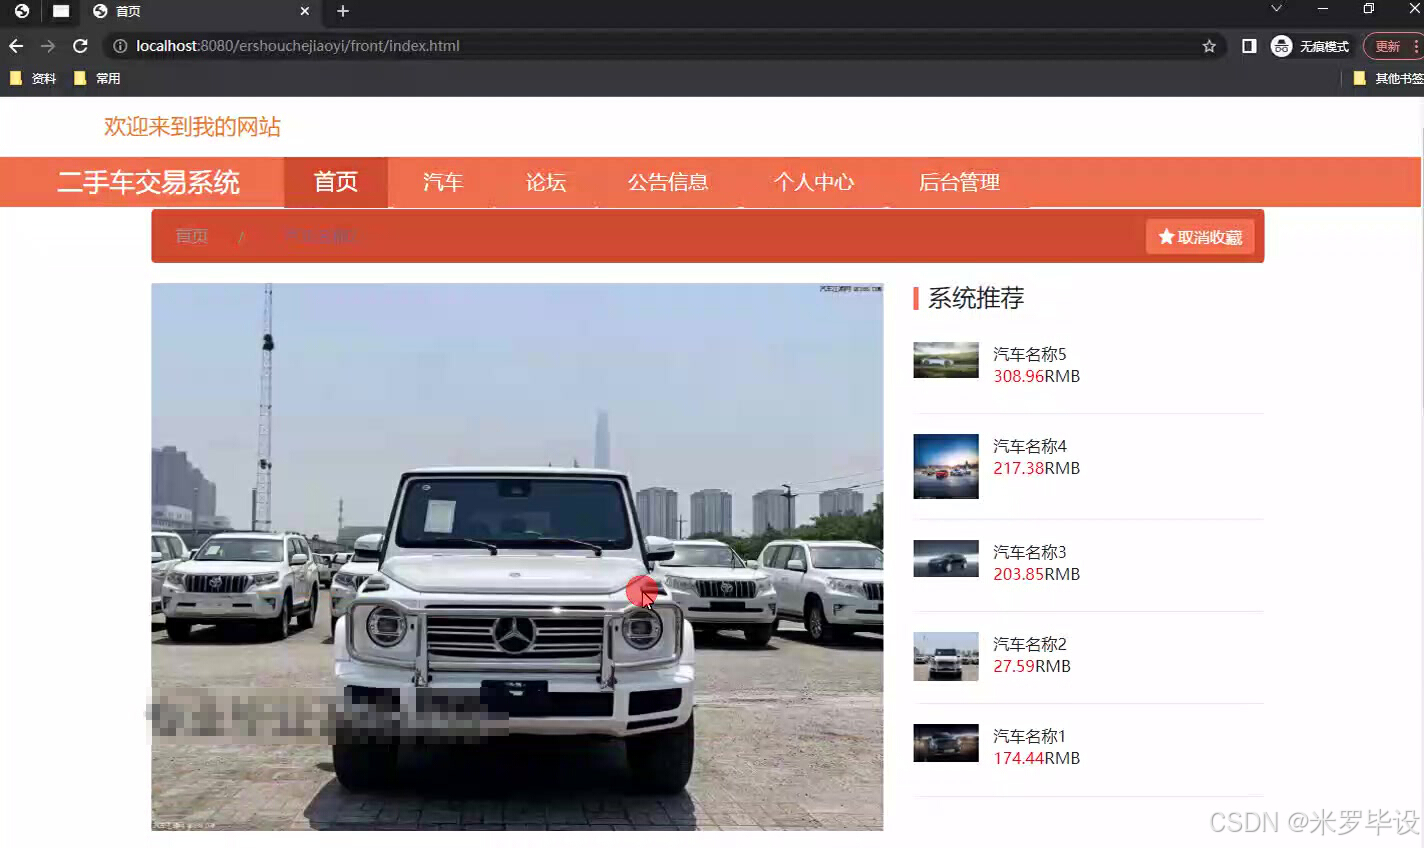Open a new browser tab with plus
This screenshot has height=848, width=1424.
[343, 11]
